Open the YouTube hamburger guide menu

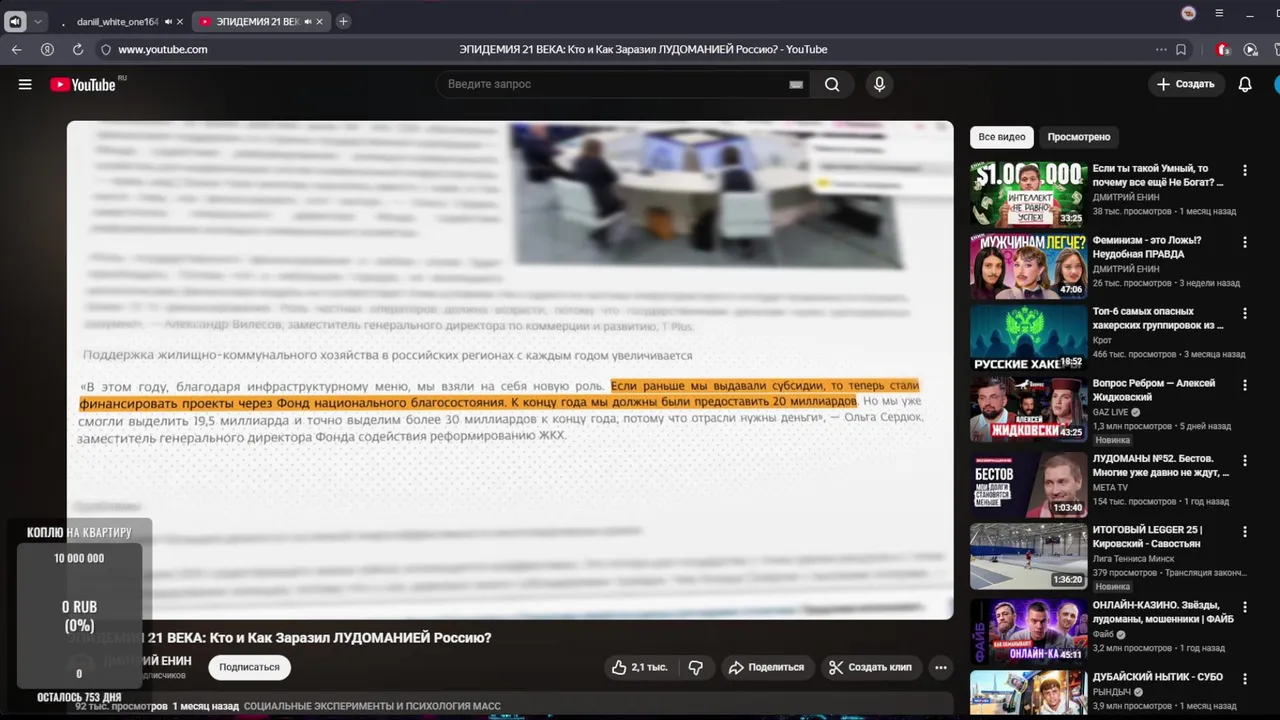25,85
